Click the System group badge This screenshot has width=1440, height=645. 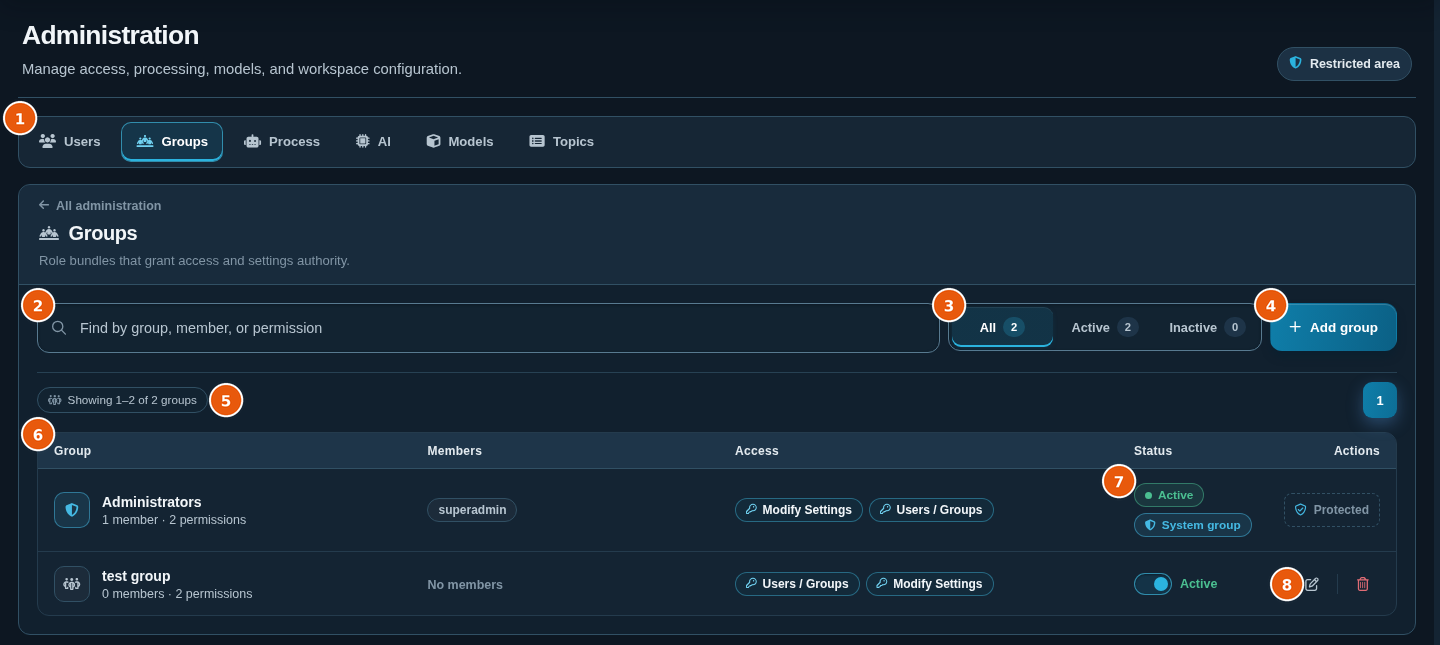(x=1193, y=525)
